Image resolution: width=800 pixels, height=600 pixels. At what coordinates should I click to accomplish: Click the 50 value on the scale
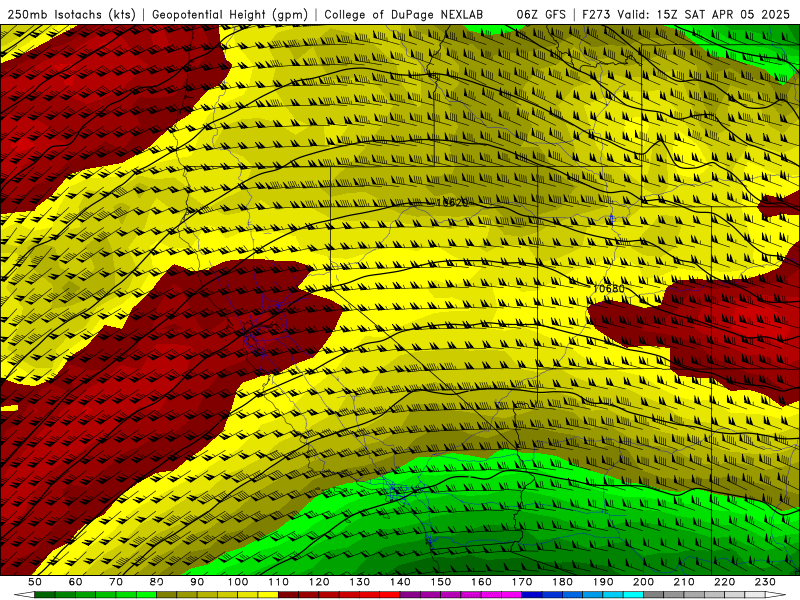click(x=35, y=582)
